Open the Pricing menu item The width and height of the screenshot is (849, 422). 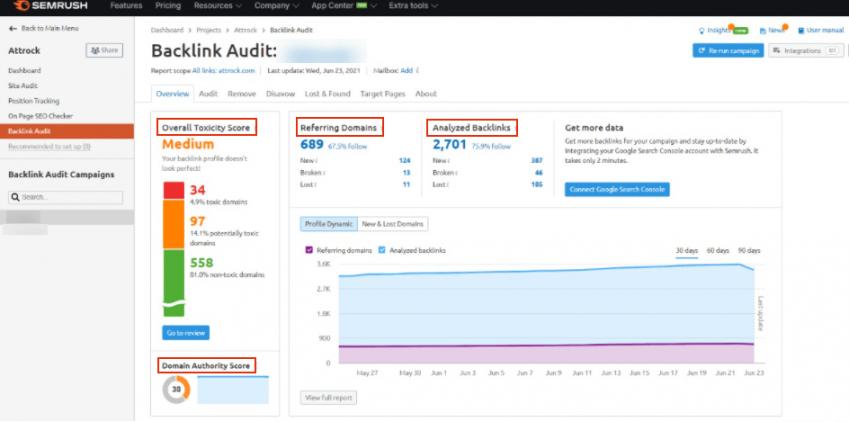(168, 6)
